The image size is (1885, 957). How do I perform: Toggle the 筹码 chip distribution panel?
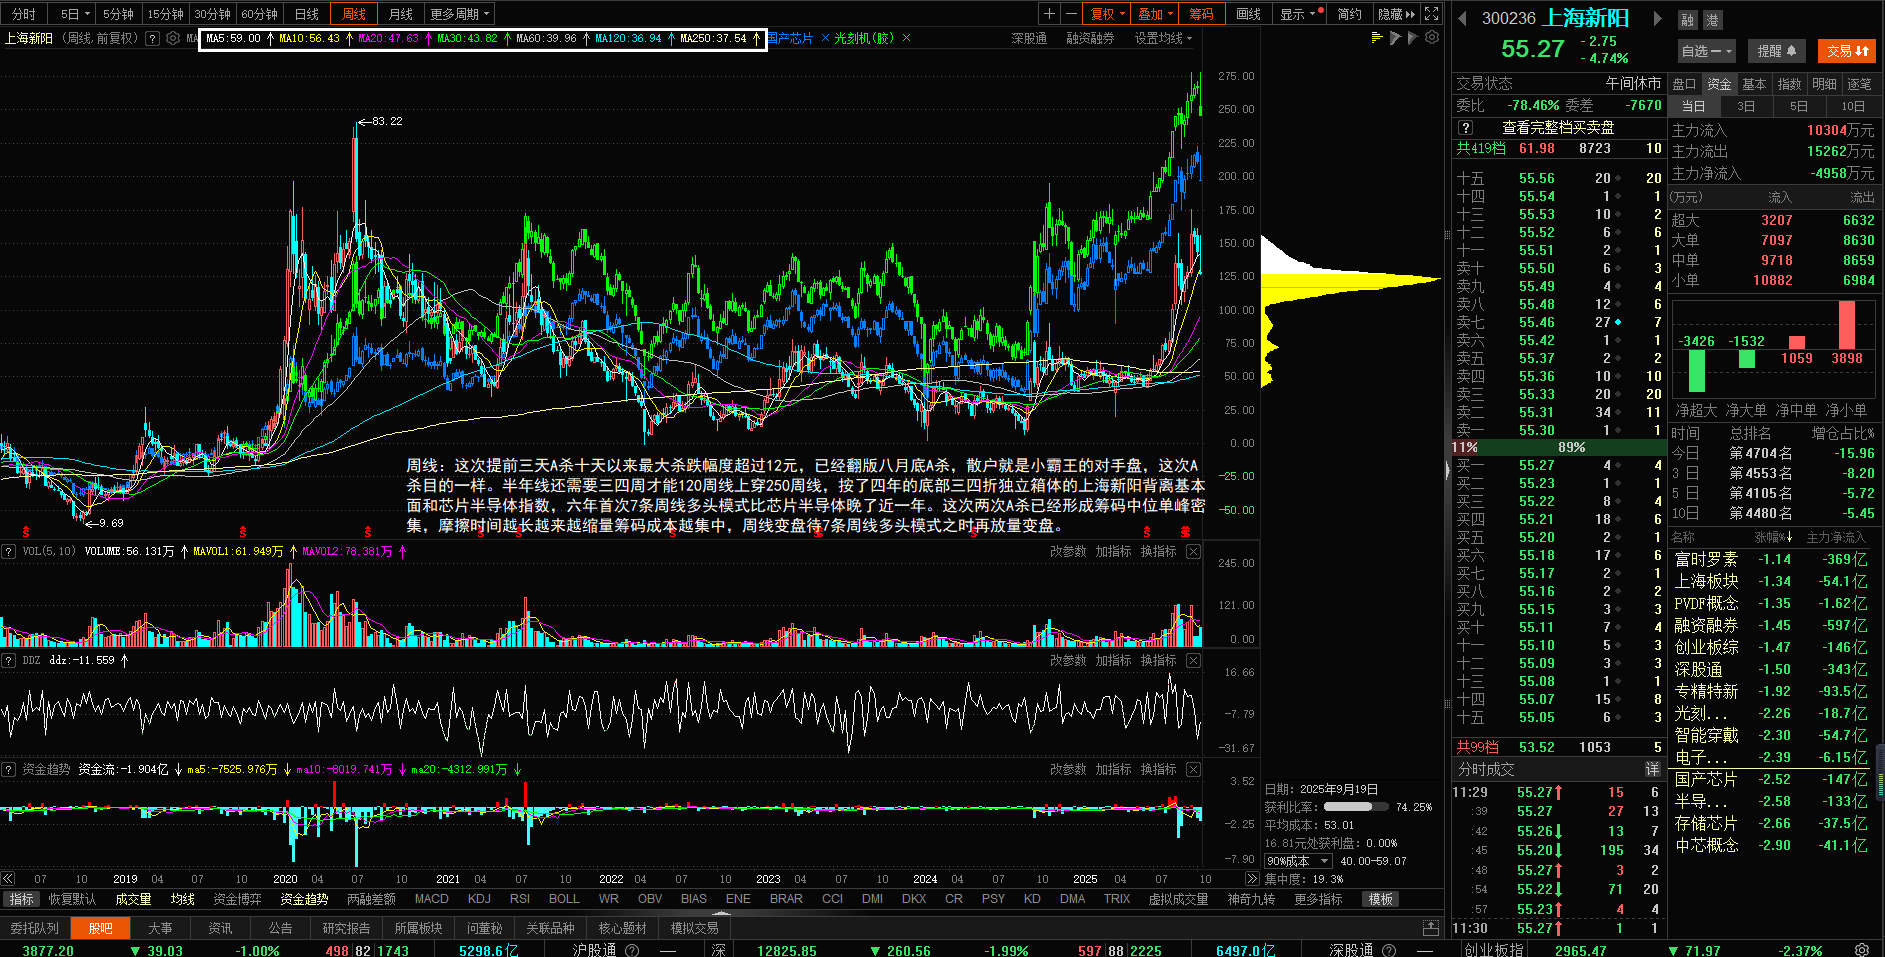pyautogui.click(x=1201, y=14)
